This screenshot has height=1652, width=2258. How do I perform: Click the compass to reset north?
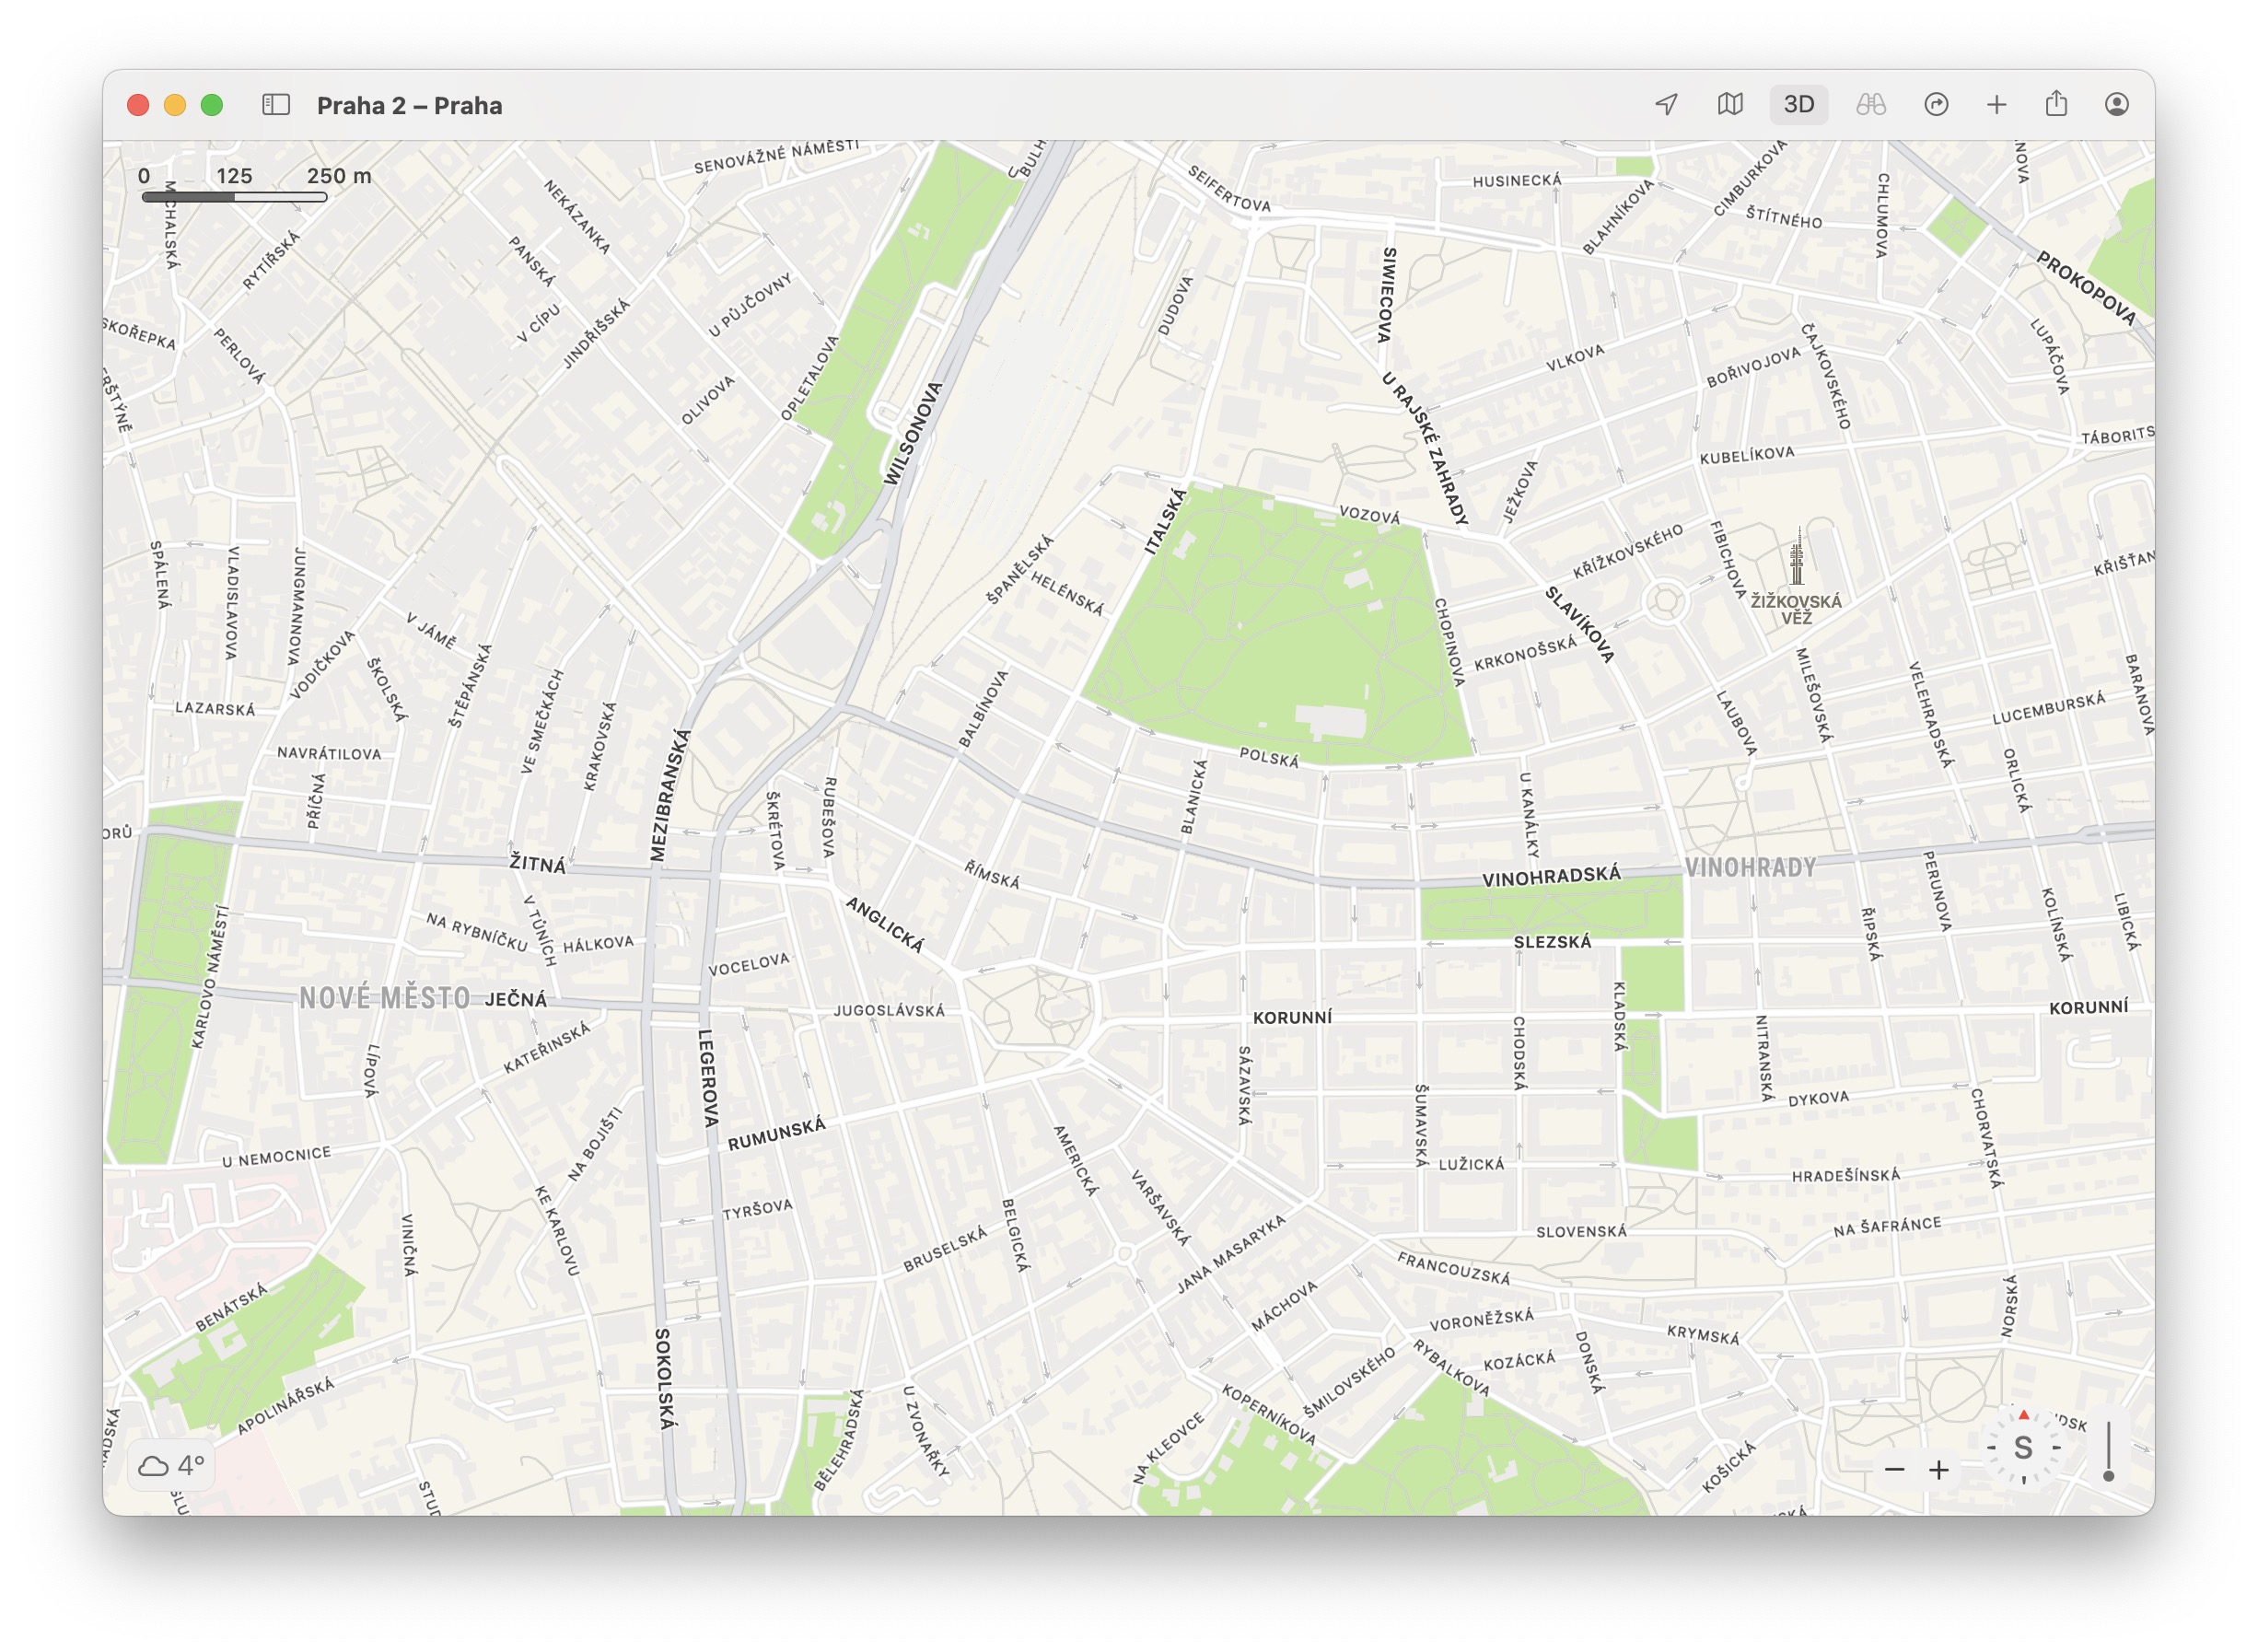click(2023, 1448)
